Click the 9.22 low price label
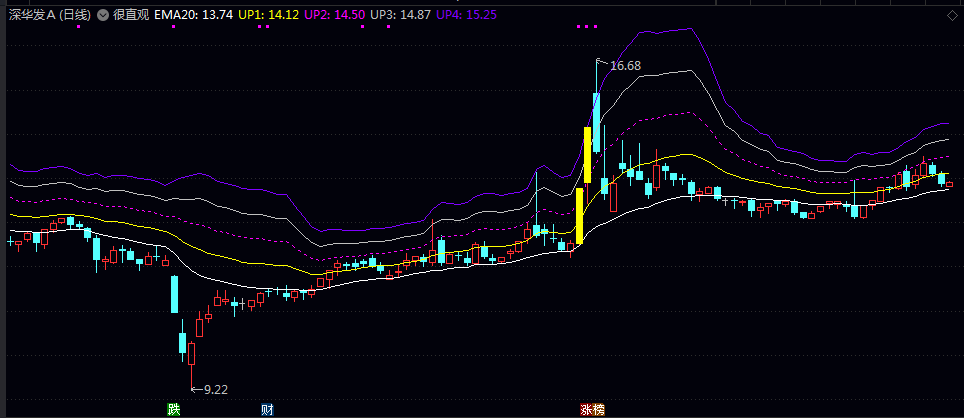964x418 pixels. tap(216, 389)
